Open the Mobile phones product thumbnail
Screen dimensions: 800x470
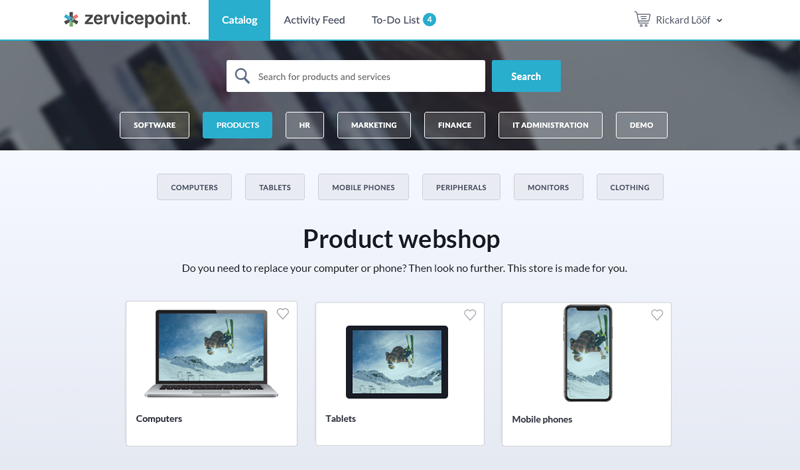pos(588,353)
